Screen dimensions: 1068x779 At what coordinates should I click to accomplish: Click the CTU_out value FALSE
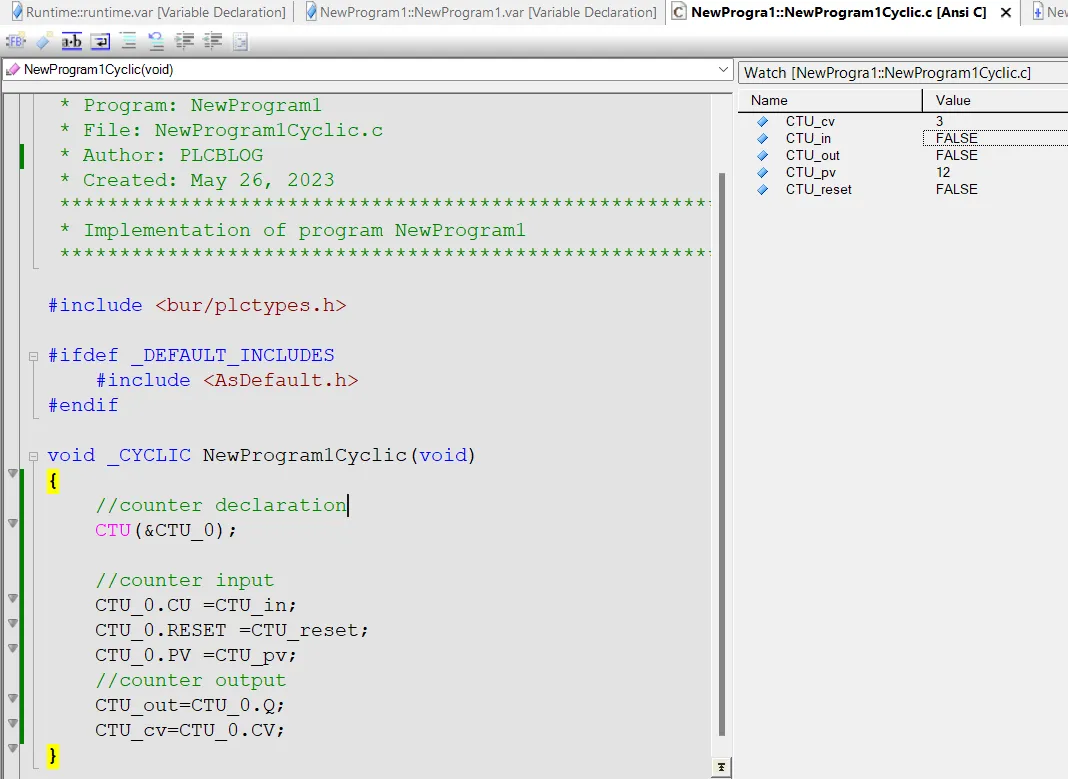(956, 155)
